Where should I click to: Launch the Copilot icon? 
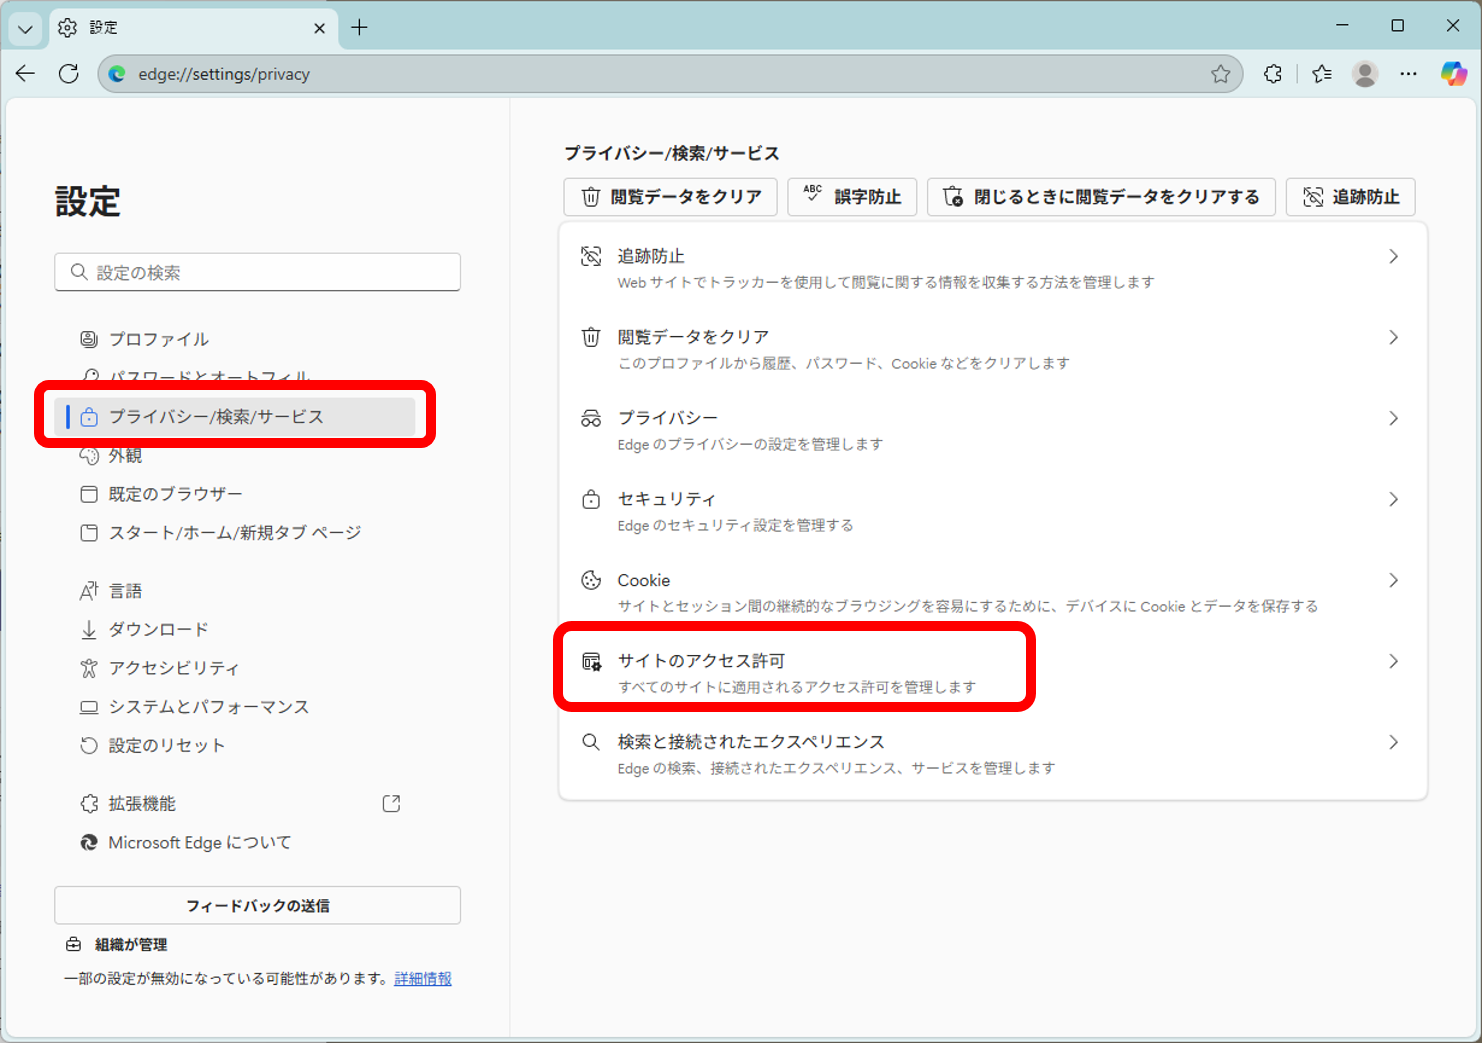pos(1453,73)
